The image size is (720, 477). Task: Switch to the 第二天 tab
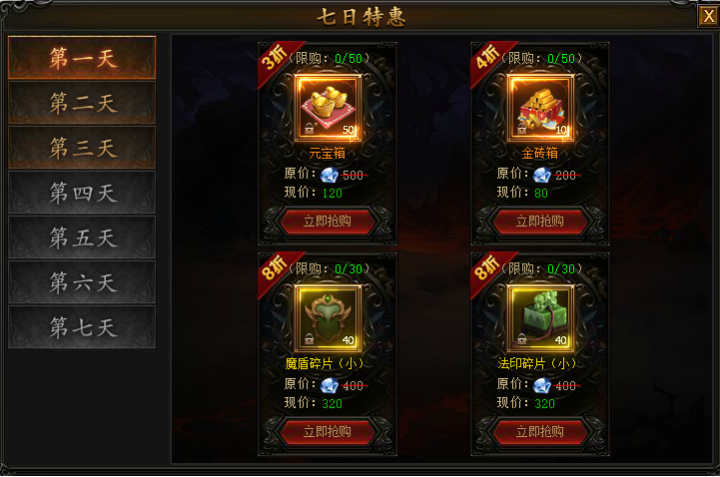[82, 103]
